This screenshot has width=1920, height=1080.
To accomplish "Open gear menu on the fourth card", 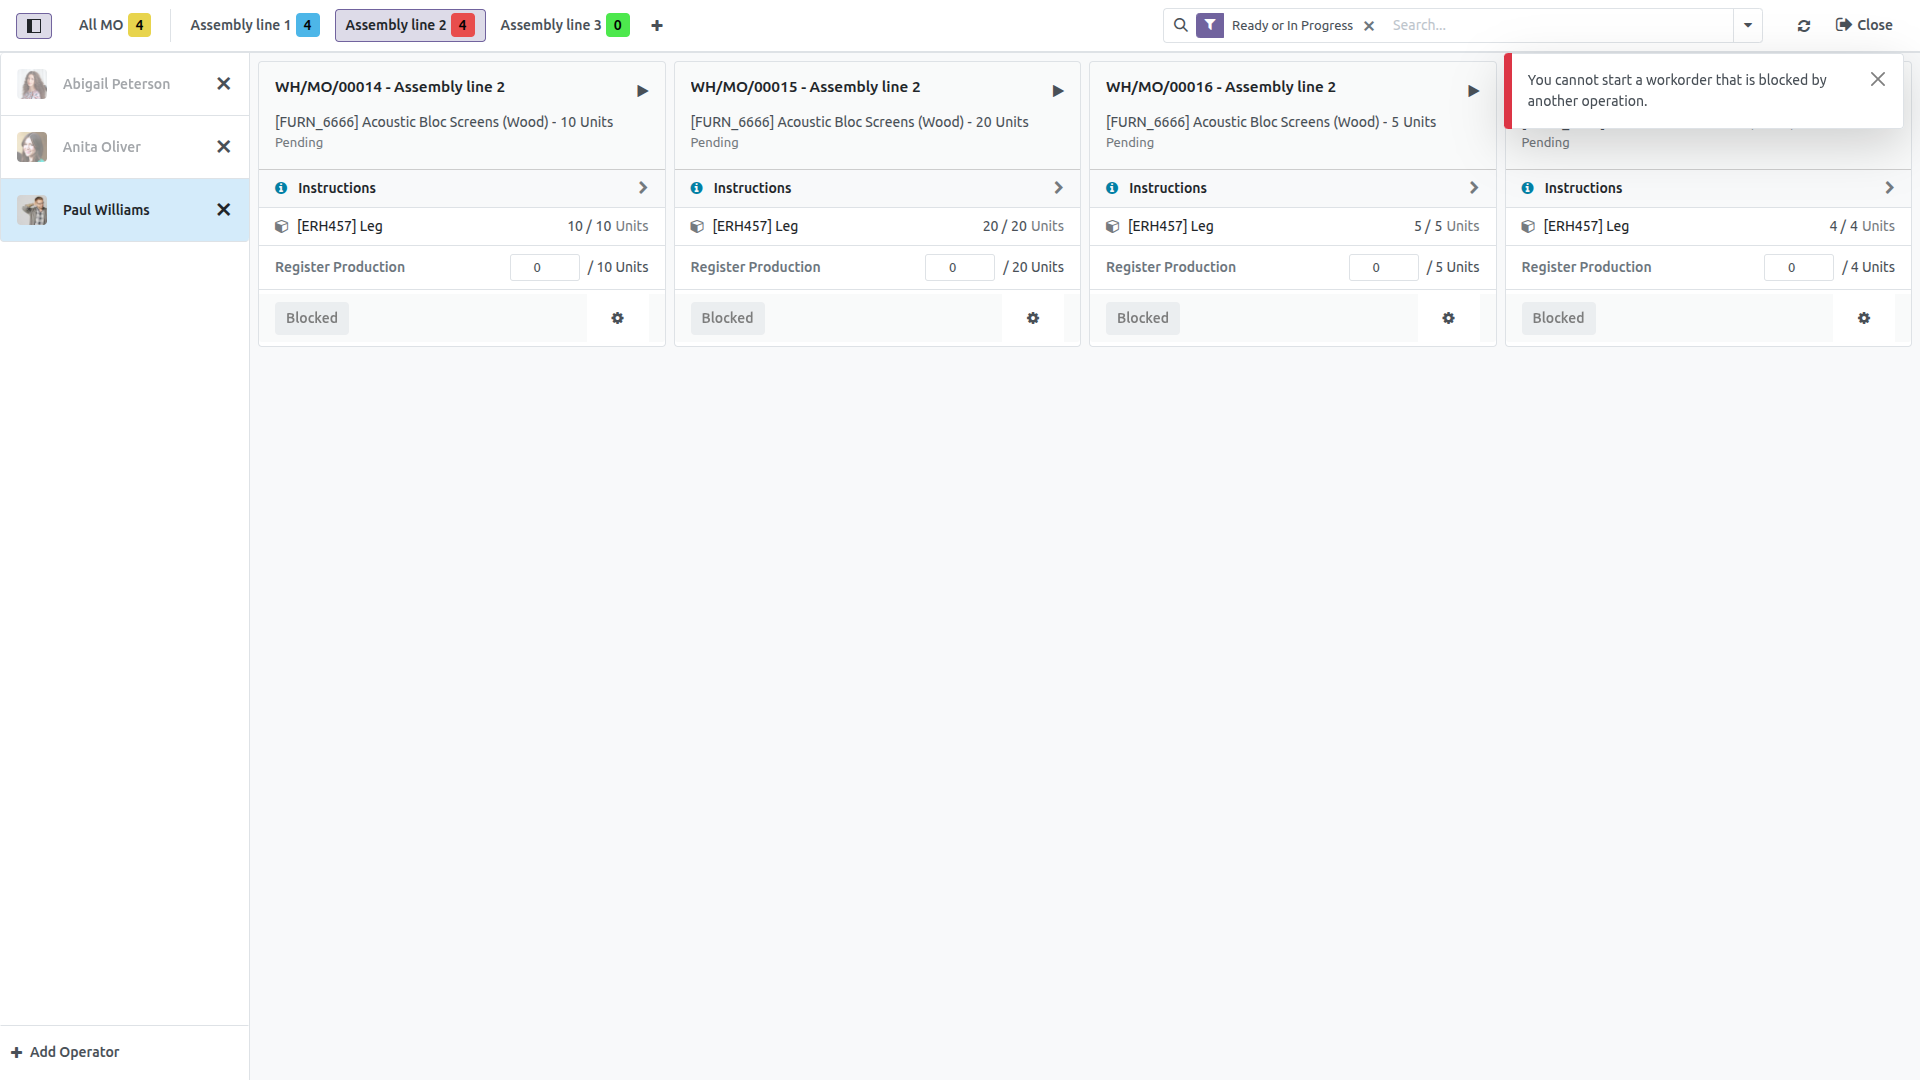I will (1864, 318).
